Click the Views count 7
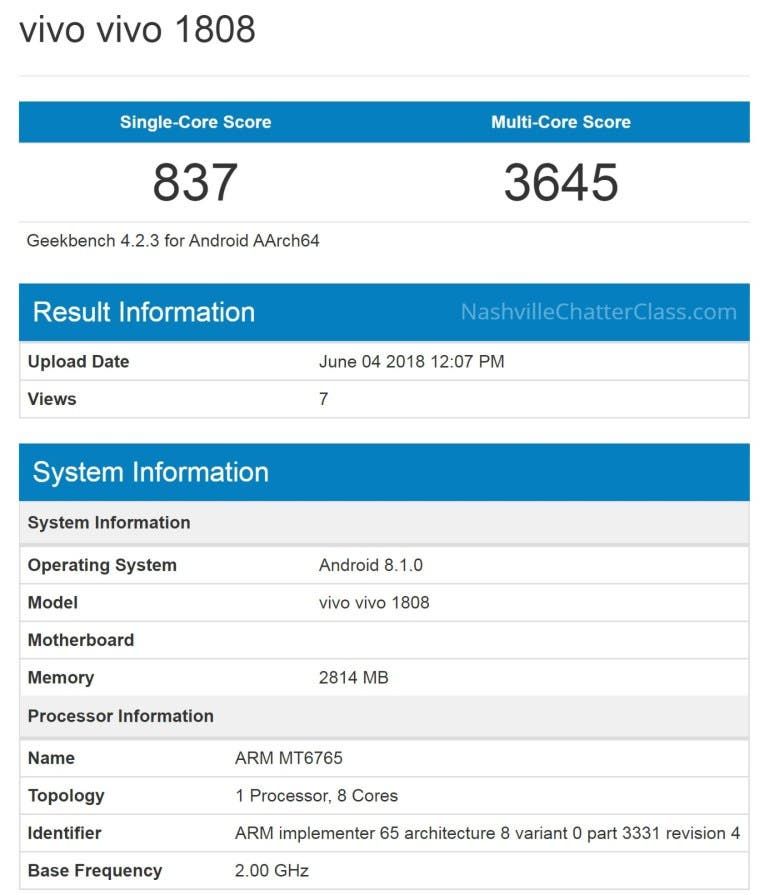 pos(324,399)
